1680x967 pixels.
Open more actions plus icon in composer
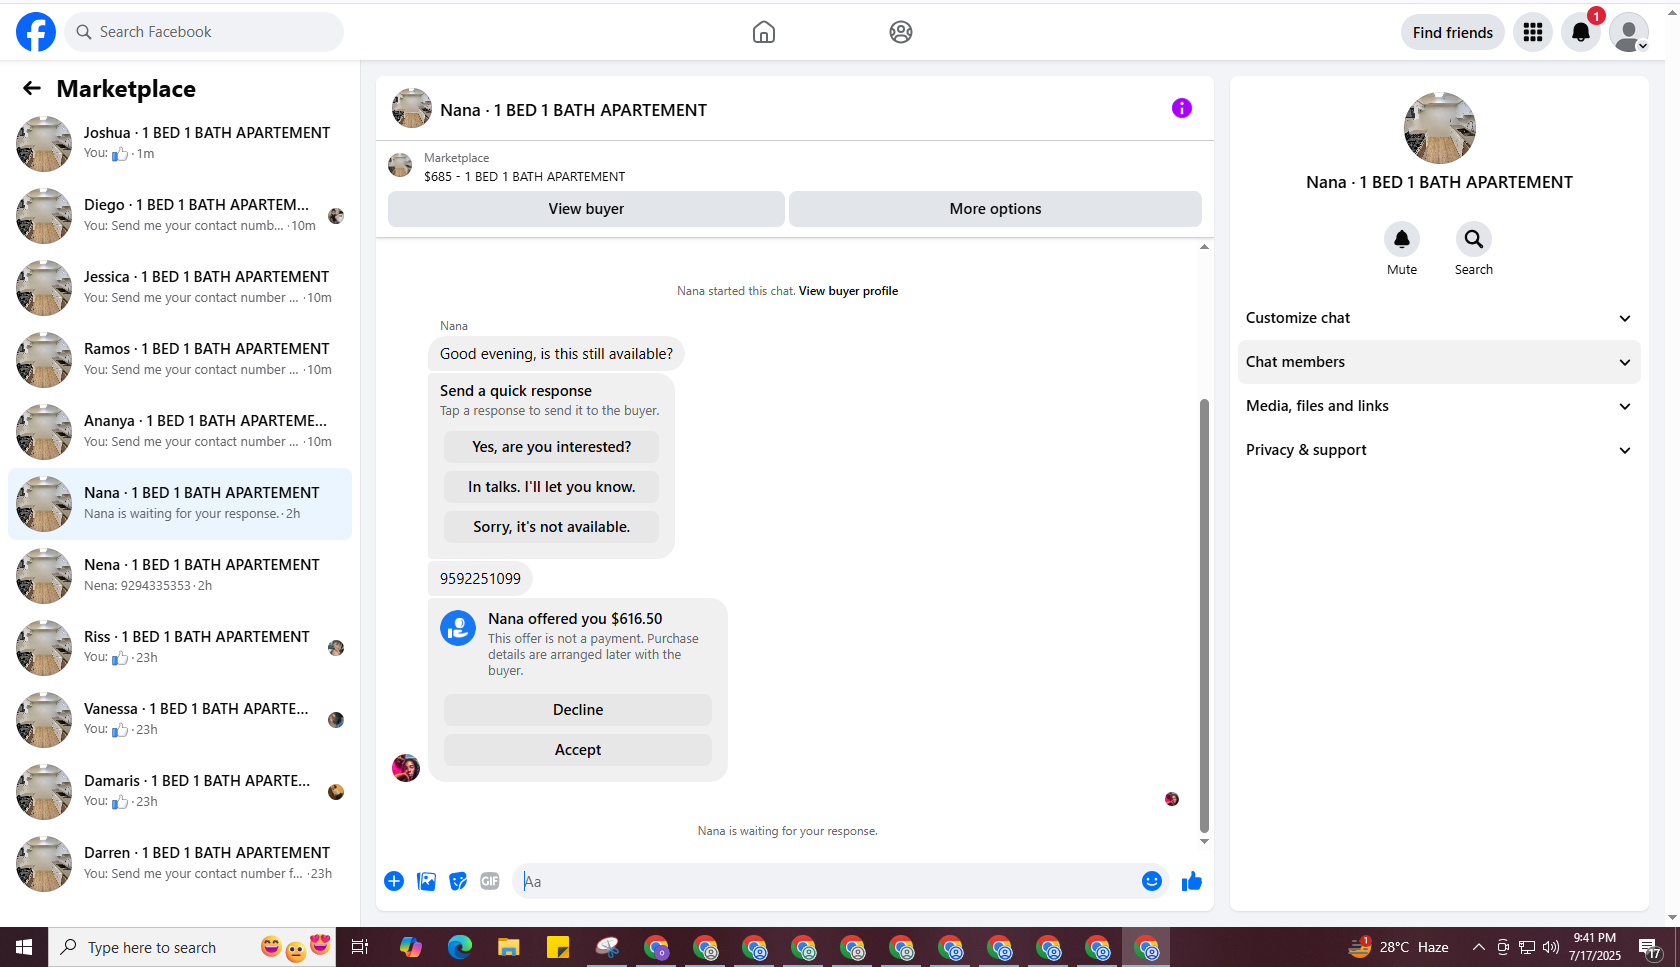click(x=394, y=881)
